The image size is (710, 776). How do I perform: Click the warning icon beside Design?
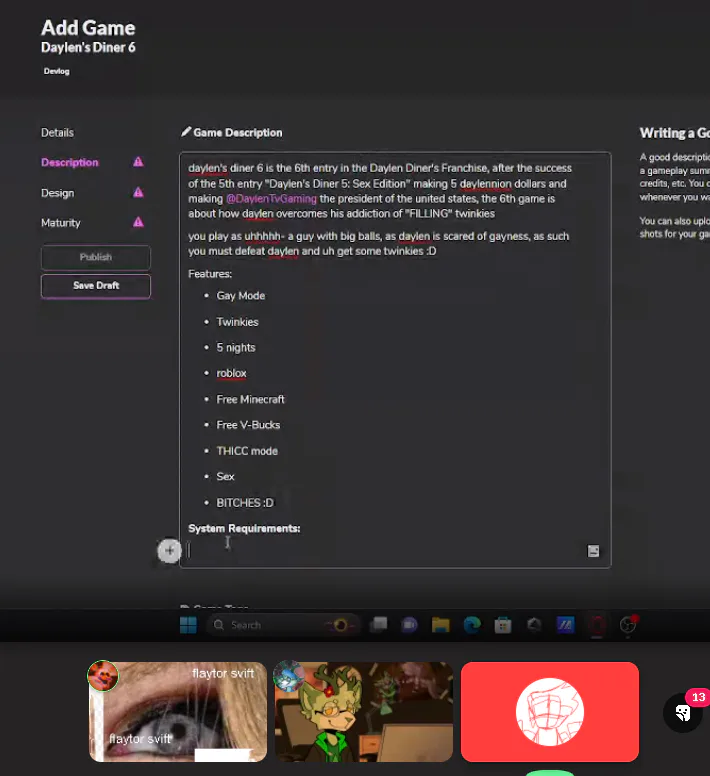(x=138, y=192)
